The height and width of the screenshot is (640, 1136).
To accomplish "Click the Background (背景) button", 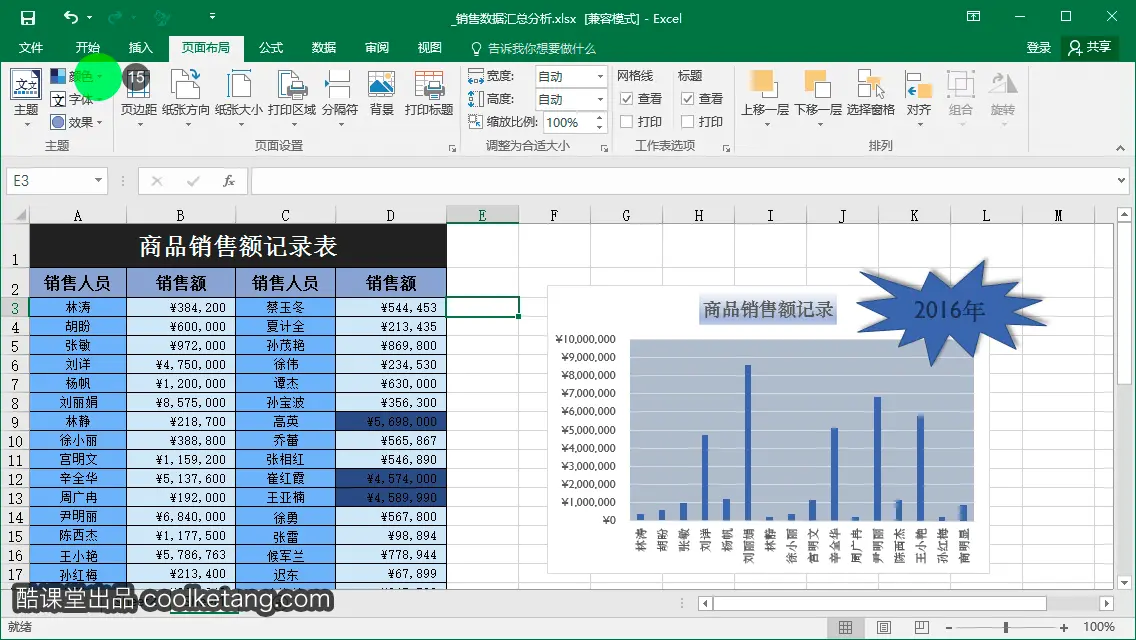I will click(381, 94).
